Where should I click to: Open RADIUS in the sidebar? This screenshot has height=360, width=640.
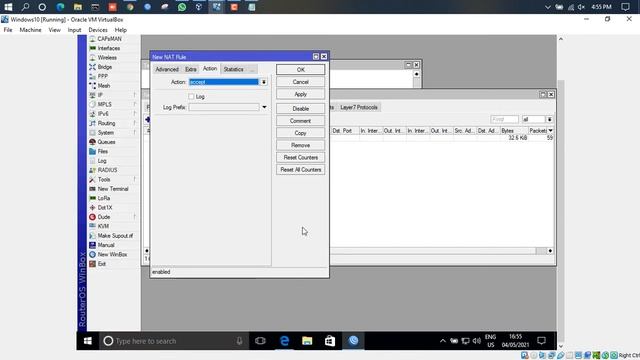107,170
